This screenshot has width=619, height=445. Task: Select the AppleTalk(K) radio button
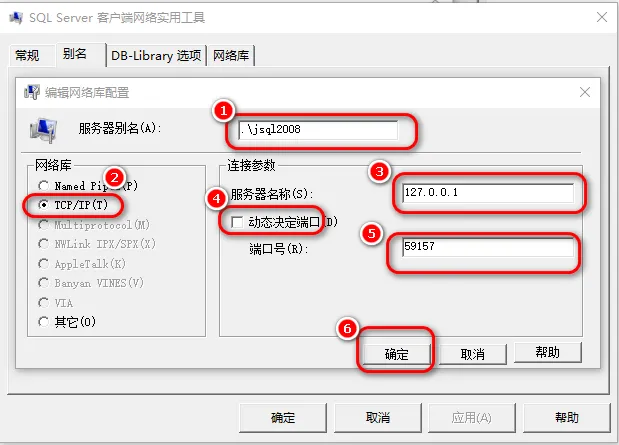tap(43, 264)
